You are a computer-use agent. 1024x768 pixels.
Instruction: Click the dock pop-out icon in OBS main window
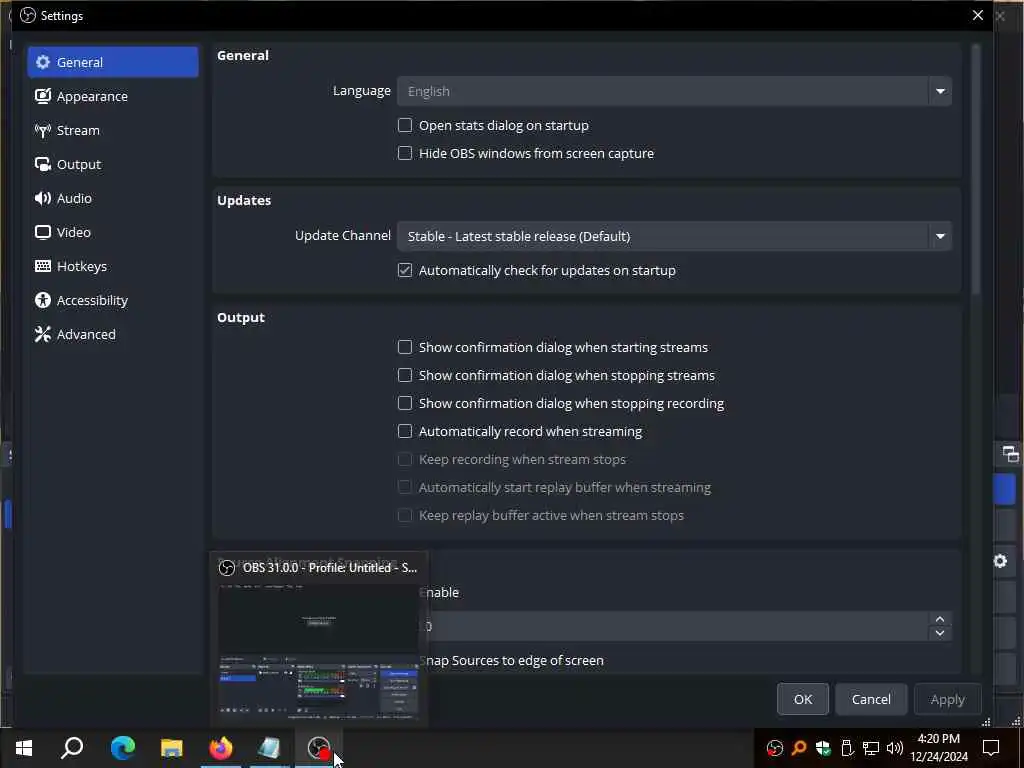click(1010, 454)
